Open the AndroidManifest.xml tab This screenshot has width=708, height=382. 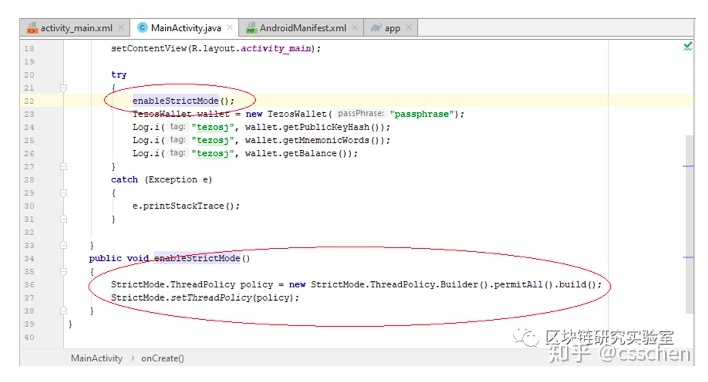click(301, 28)
